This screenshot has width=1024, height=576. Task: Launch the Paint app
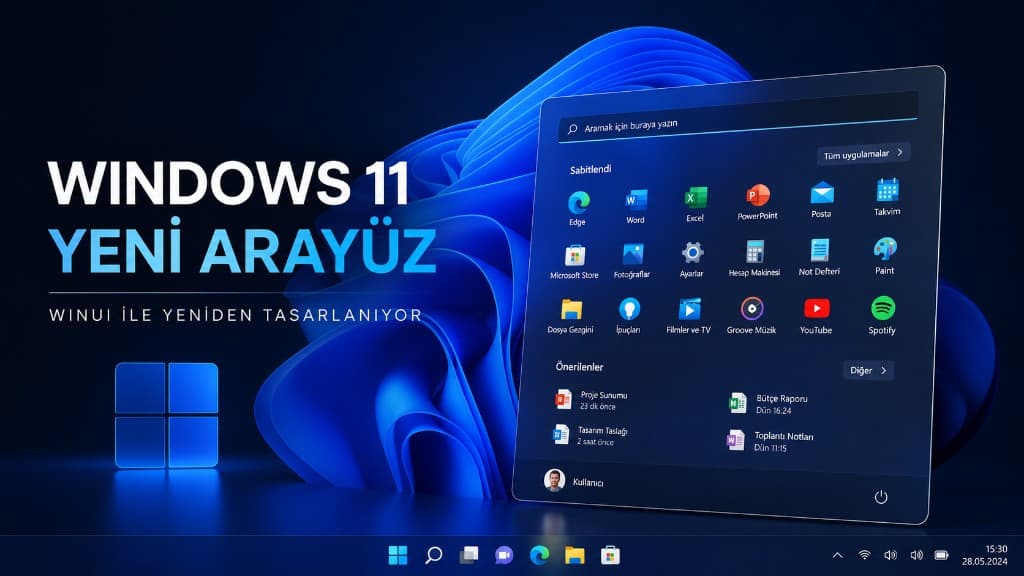coord(885,255)
